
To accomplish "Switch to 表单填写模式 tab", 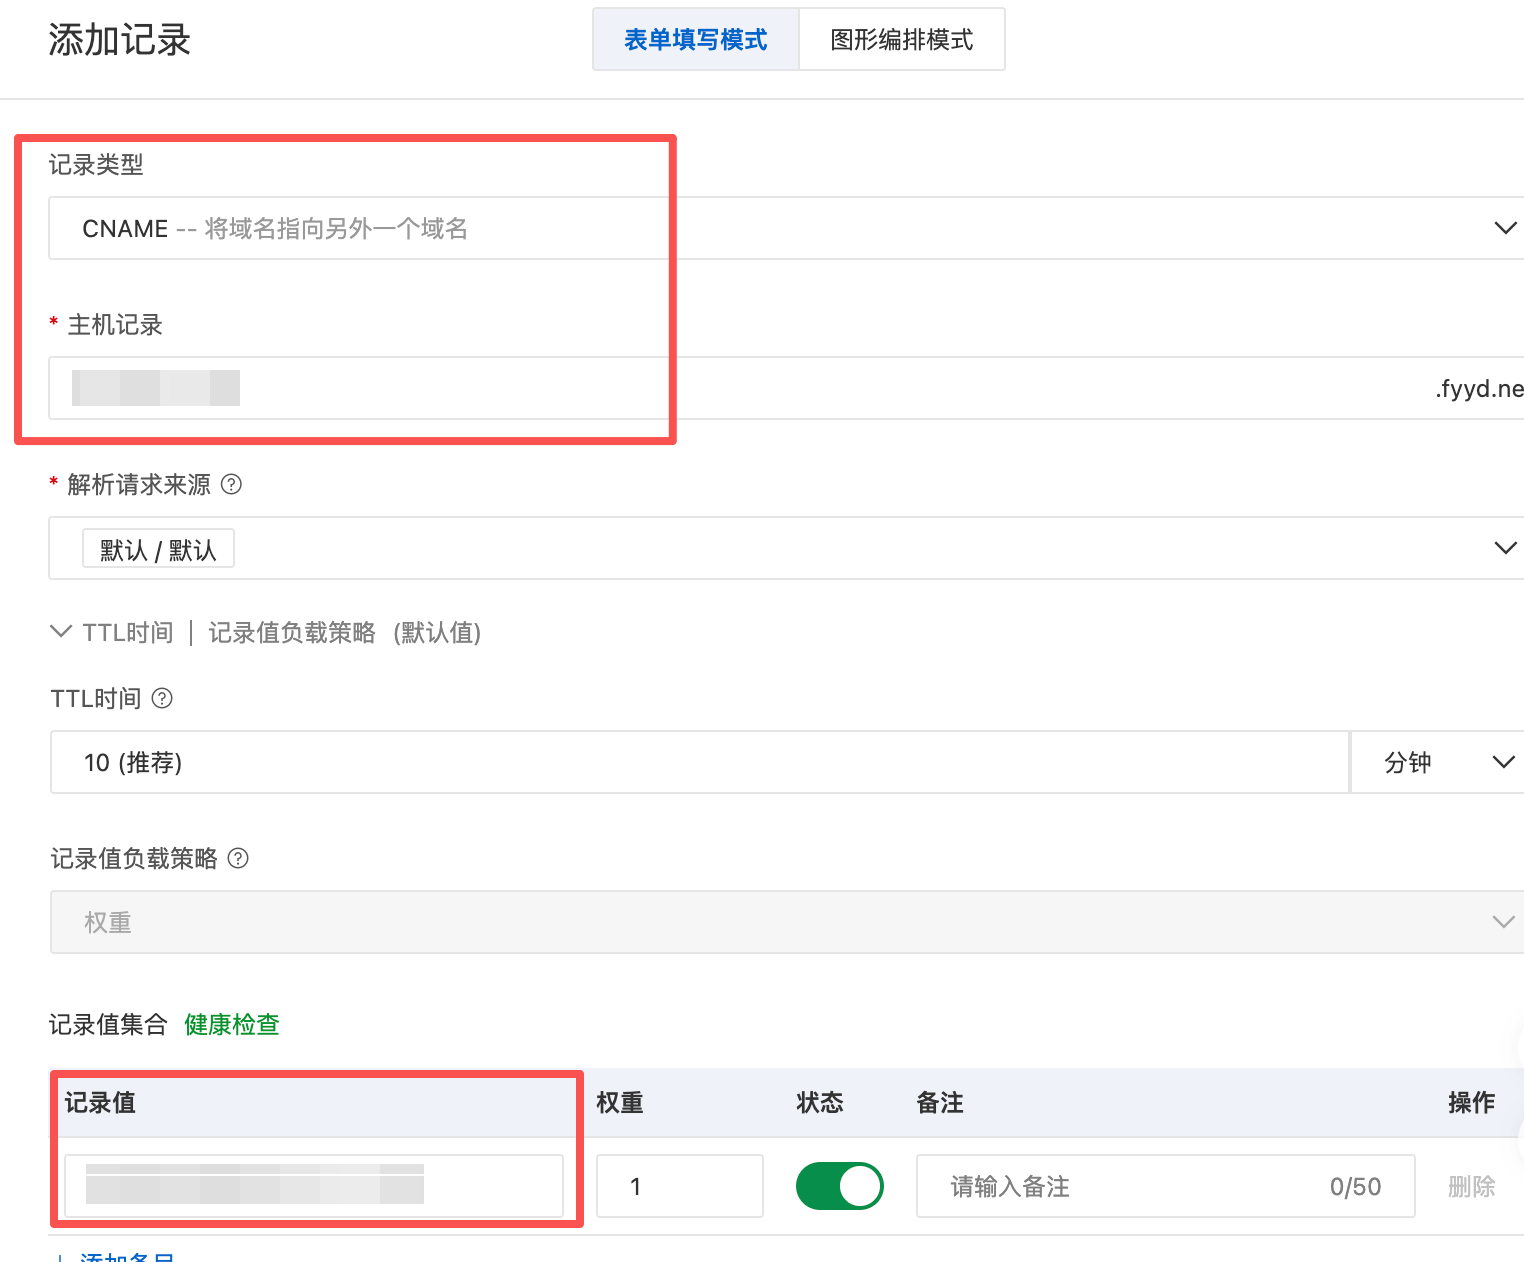I will [696, 40].
